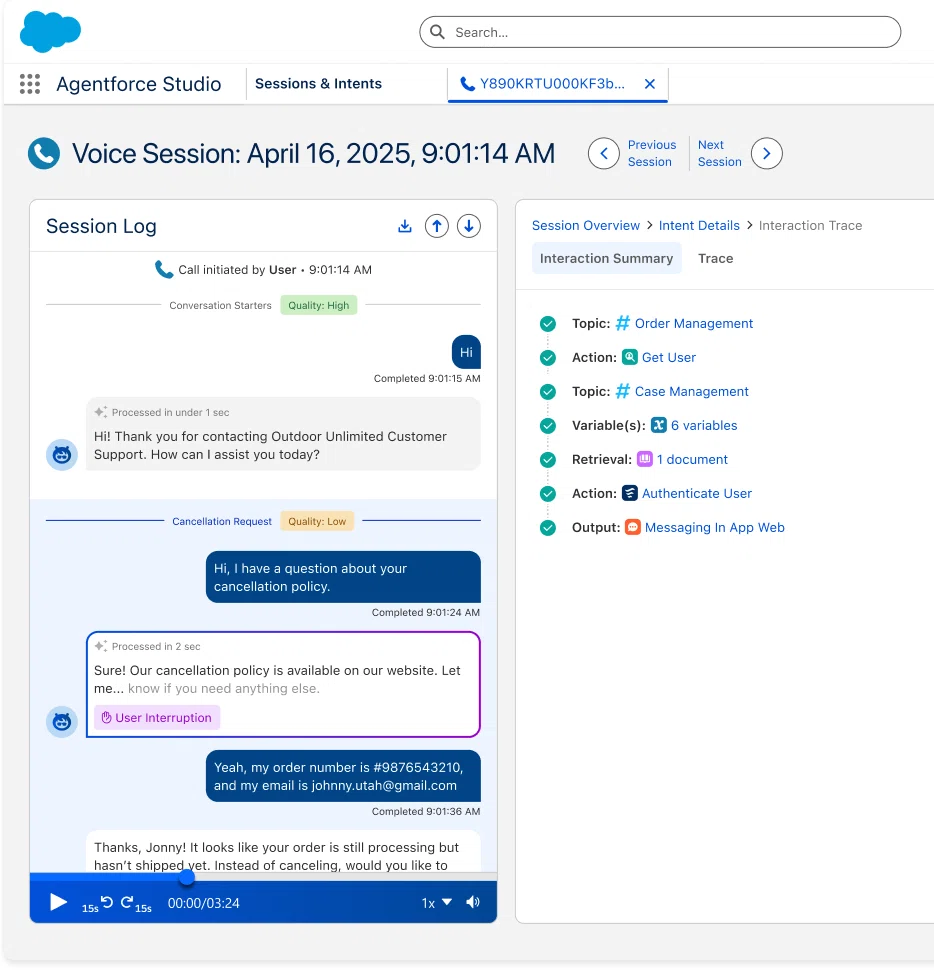Click the 00:00/03:24 playback time
The width and height of the screenshot is (934, 970).
(204, 903)
